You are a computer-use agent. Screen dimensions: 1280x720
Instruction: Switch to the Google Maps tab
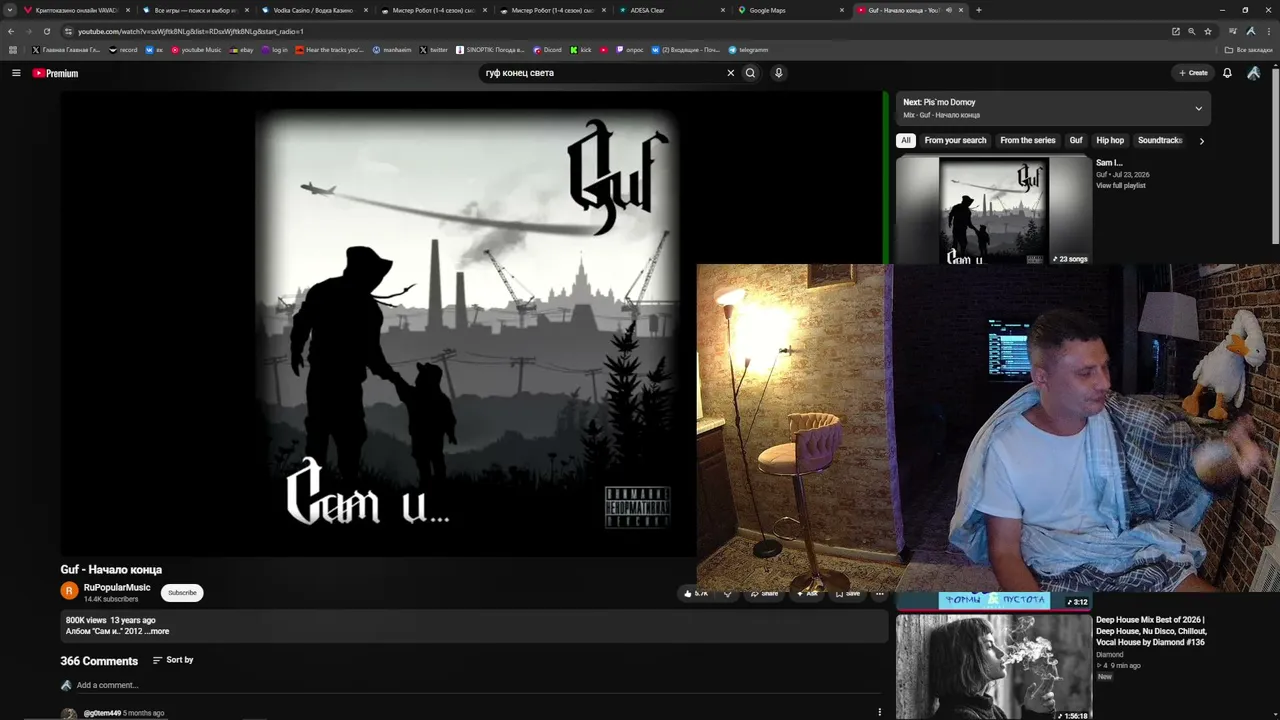pos(791,10)
